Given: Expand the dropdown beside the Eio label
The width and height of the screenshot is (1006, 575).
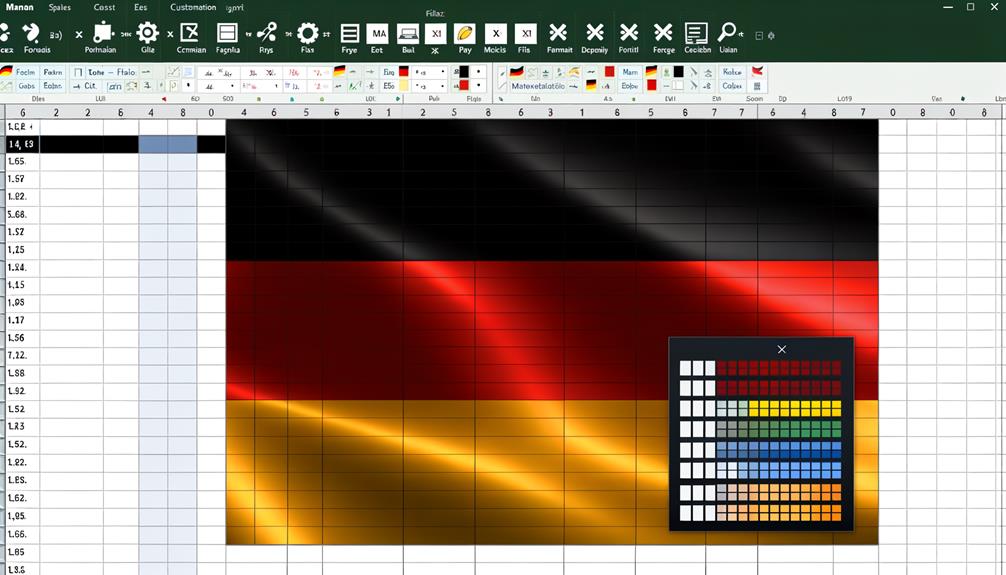Looking at the screenshot, I should coord(442,72).
